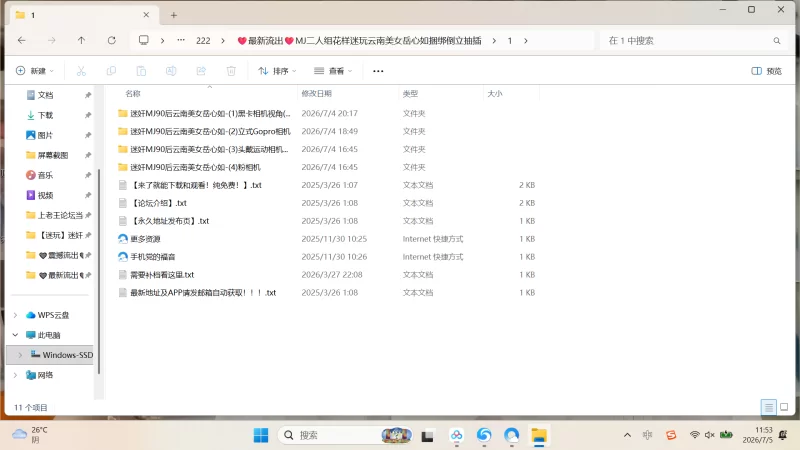800x450 pixels.
Task: Sort by the 名称 column header
Action: coord(209,94)
